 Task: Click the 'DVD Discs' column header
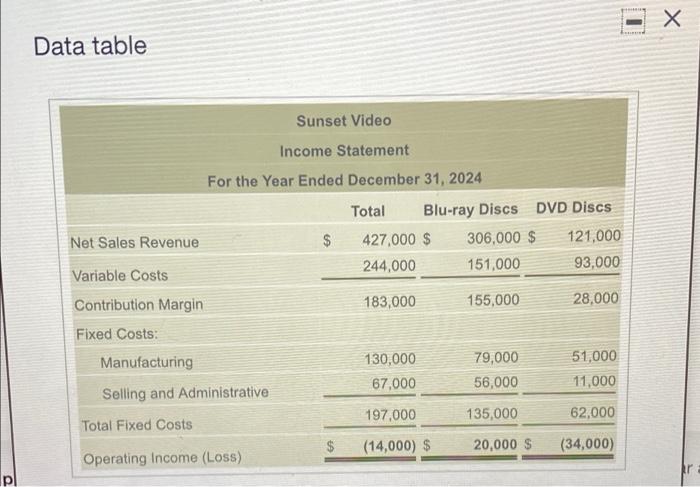(574, 208)
